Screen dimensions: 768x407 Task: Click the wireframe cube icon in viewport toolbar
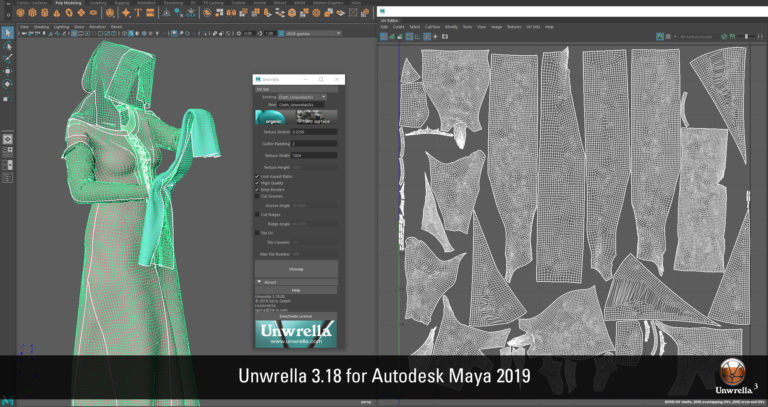coord(123,34)
